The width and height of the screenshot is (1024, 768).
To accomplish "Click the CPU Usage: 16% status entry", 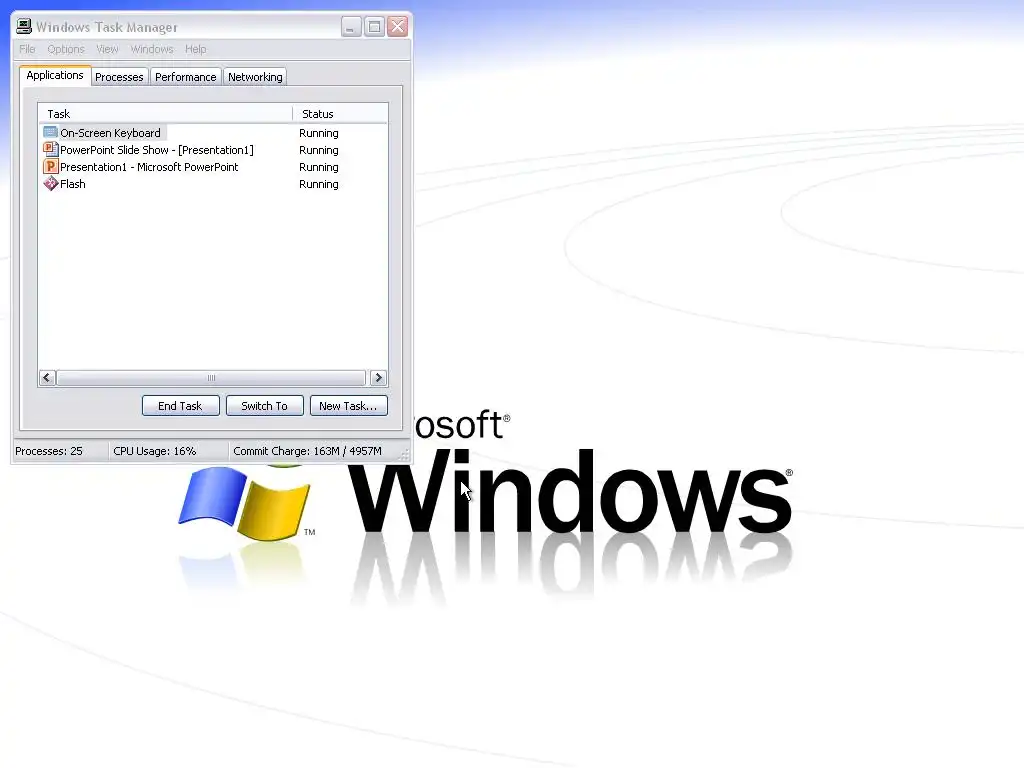I will [x=155, y=451].
